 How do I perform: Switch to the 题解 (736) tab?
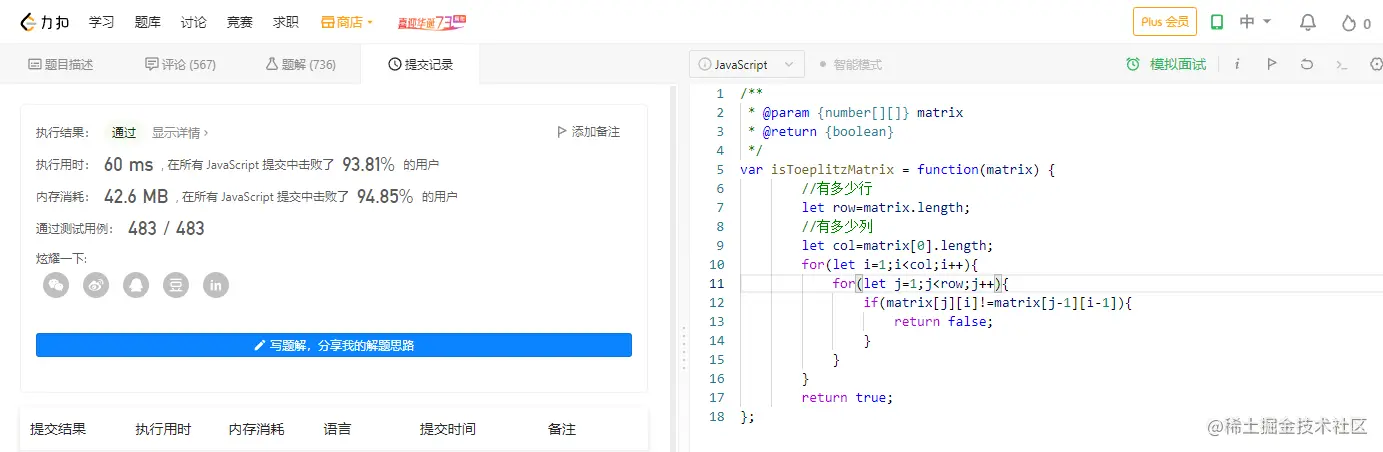pos(300,64)
